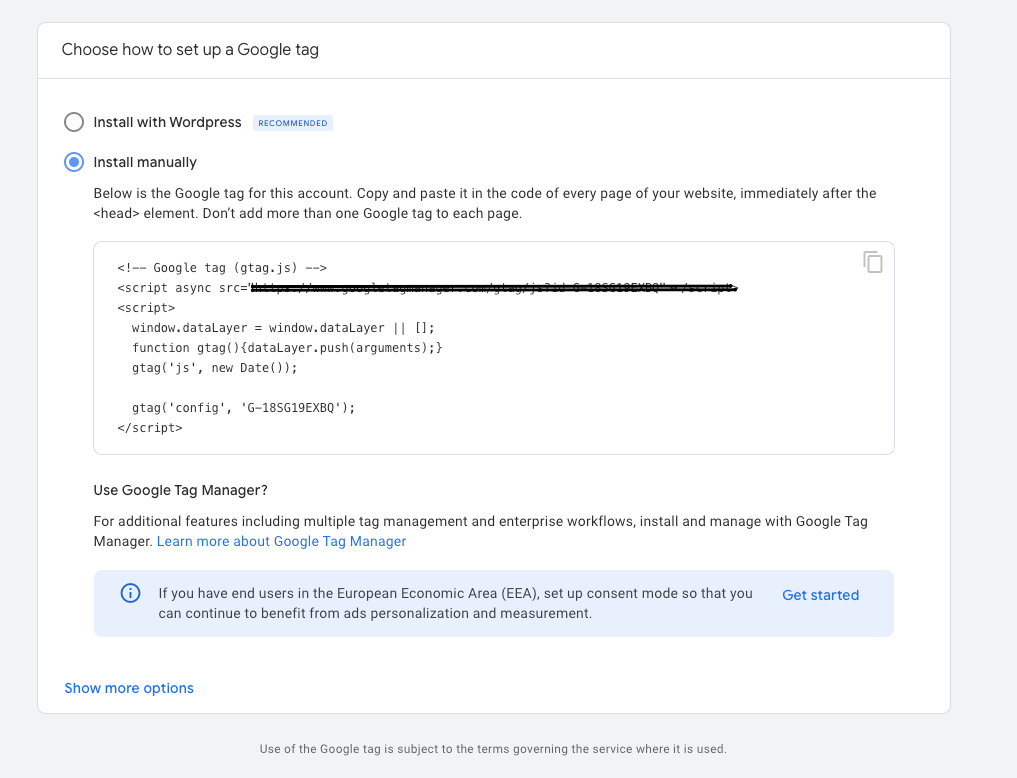Click the RECOMMENDED badge

[293, 123]
